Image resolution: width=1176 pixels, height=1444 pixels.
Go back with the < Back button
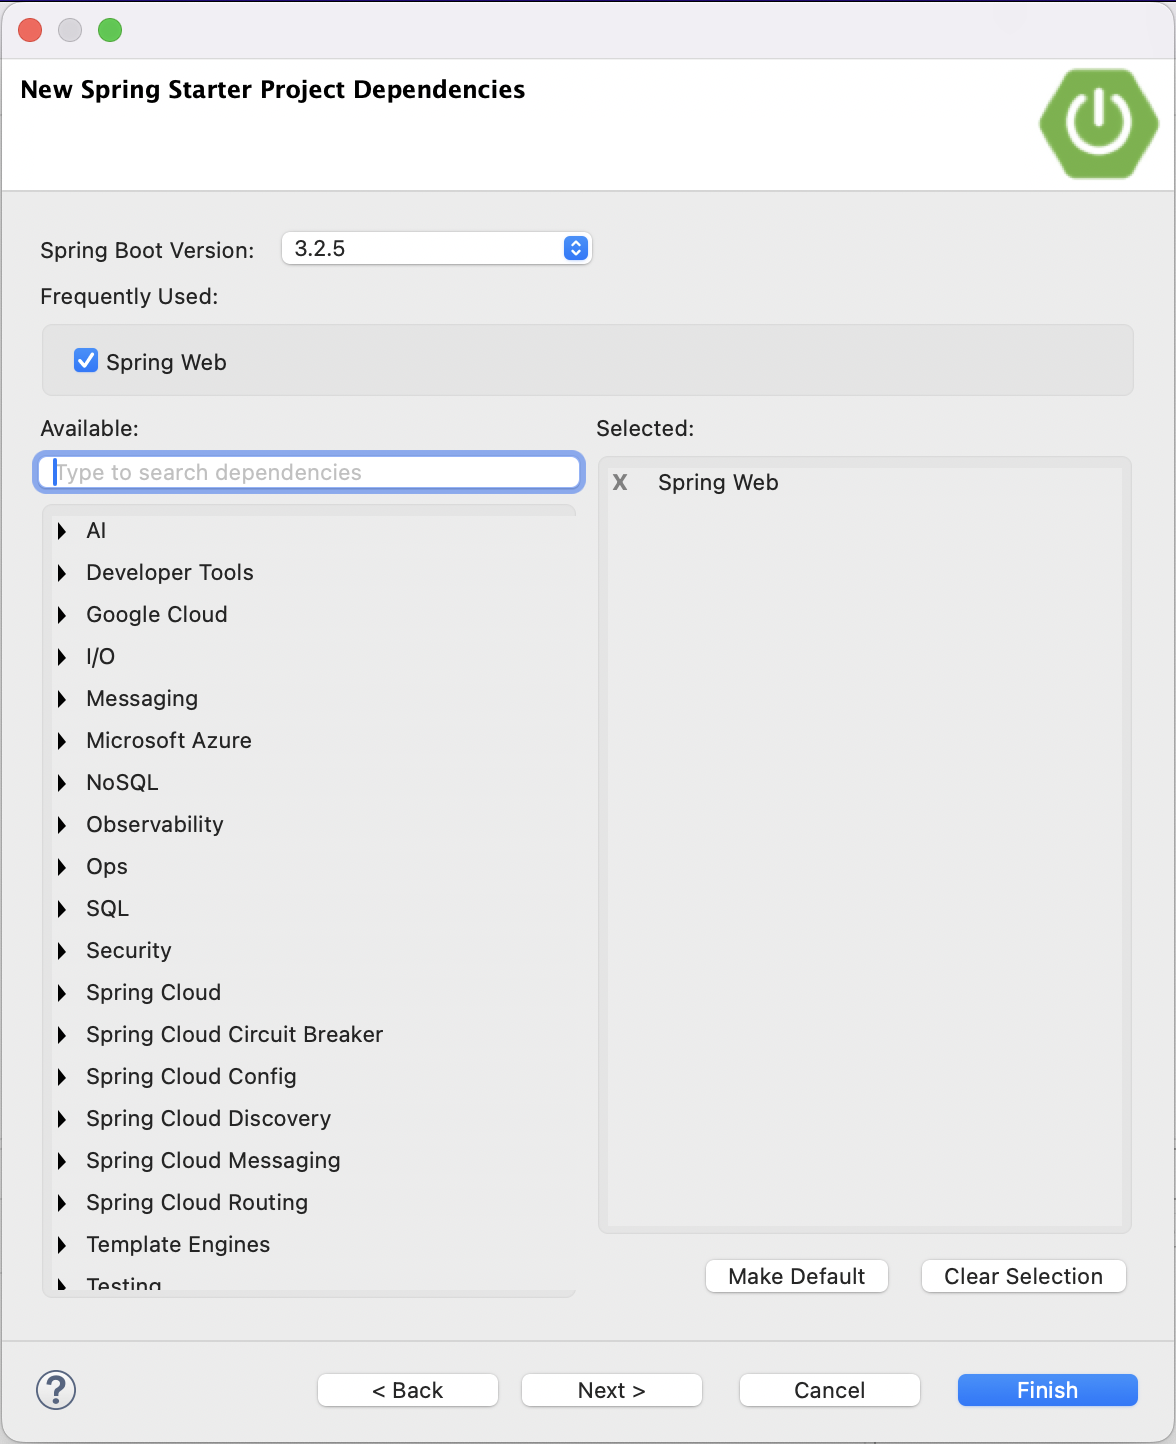[408, 1390]
